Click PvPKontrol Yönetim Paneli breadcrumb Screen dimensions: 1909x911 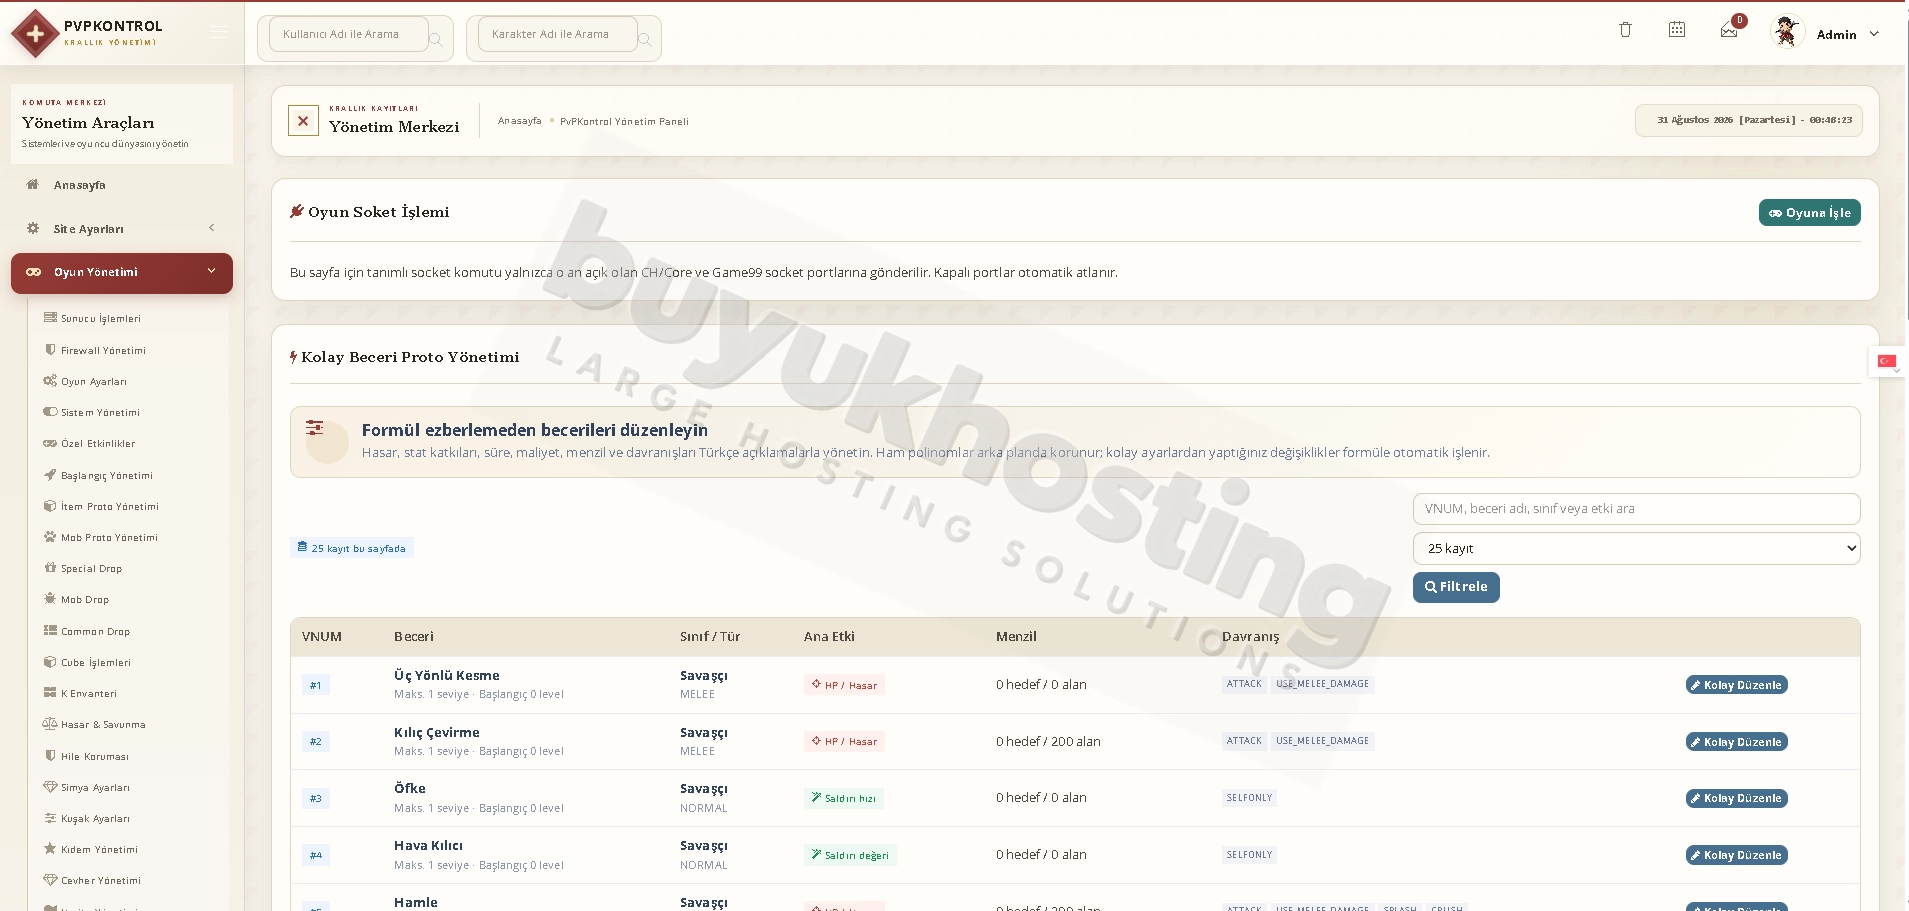pos(624,122)
